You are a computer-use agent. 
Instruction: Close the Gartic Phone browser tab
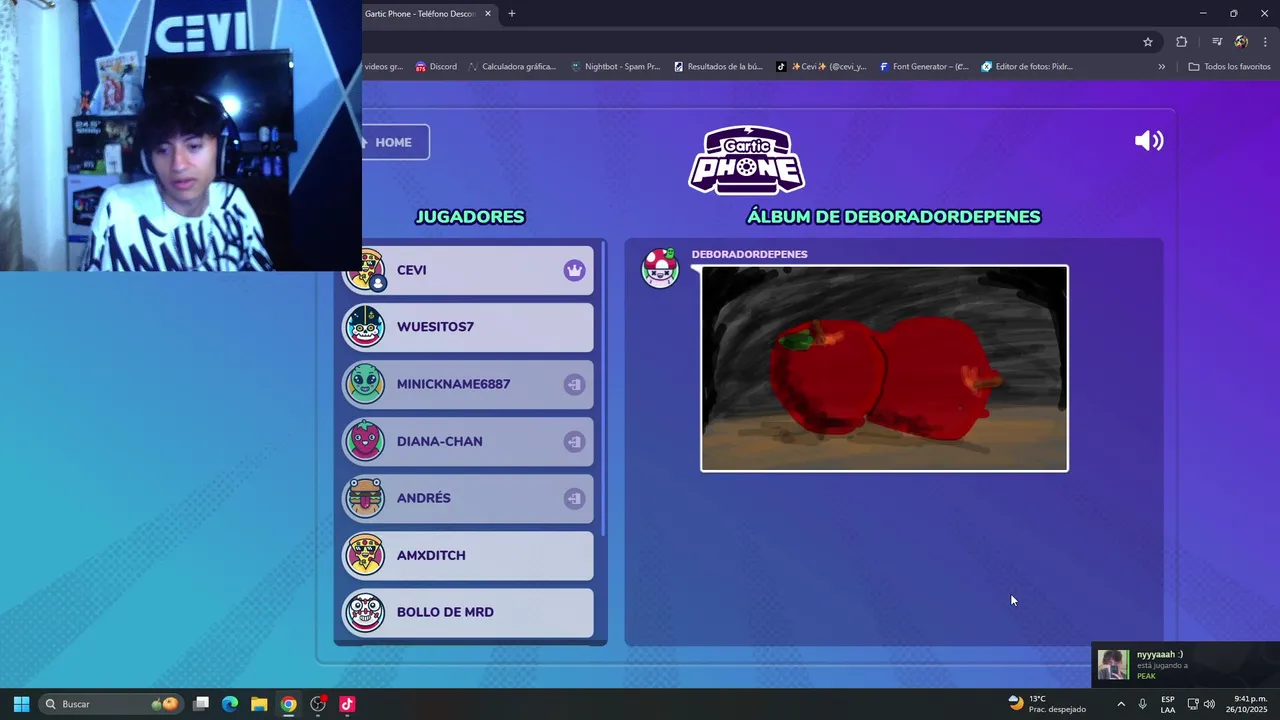tap(488, 14)
